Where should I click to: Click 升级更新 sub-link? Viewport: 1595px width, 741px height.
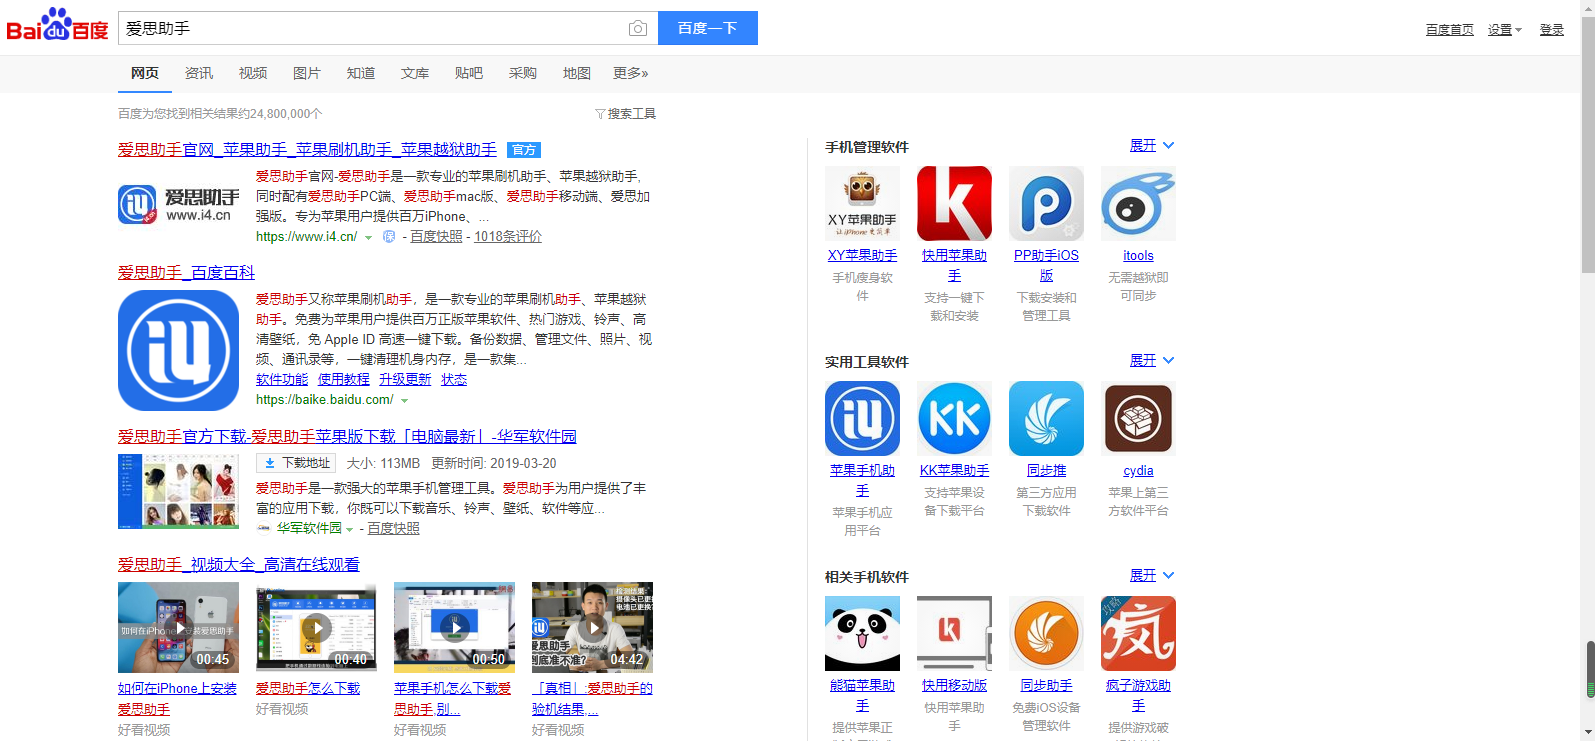click(x=405, y=380)
